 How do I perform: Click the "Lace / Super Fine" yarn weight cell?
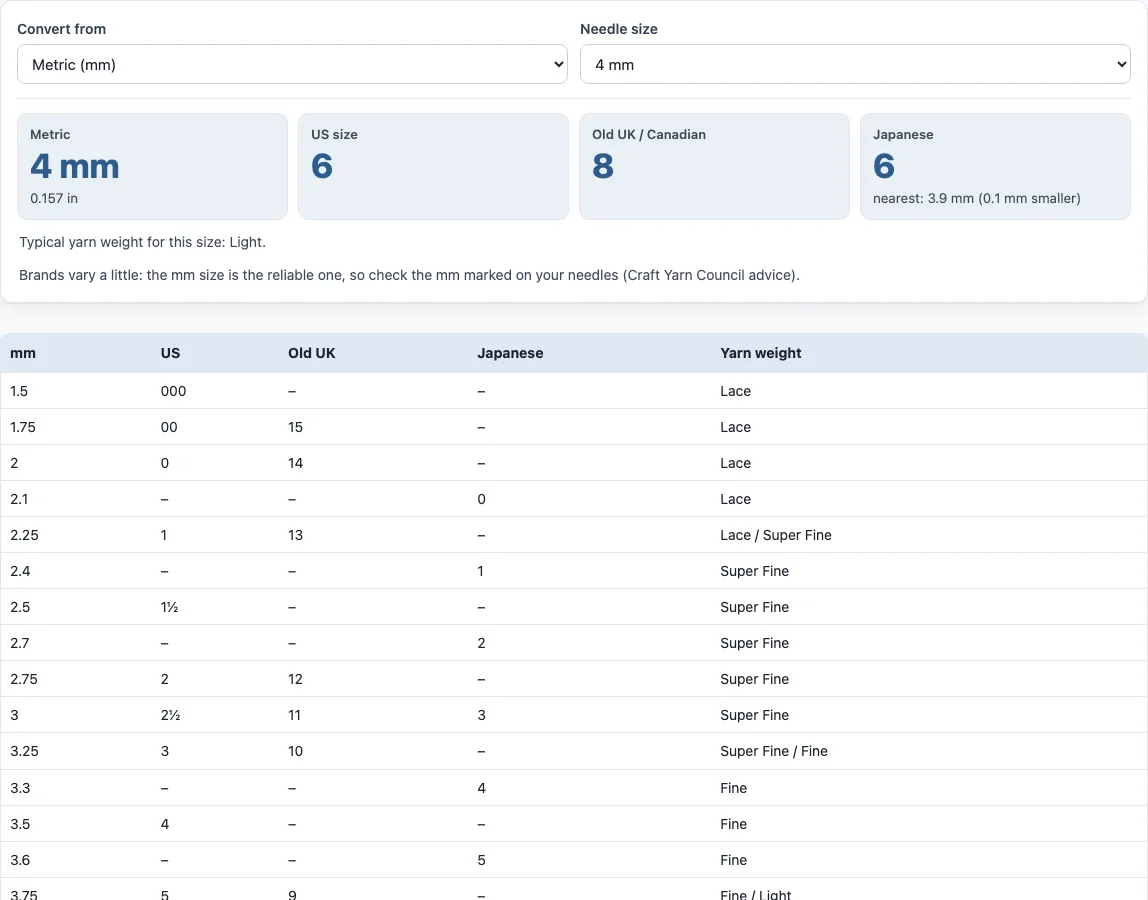[776, 535]
